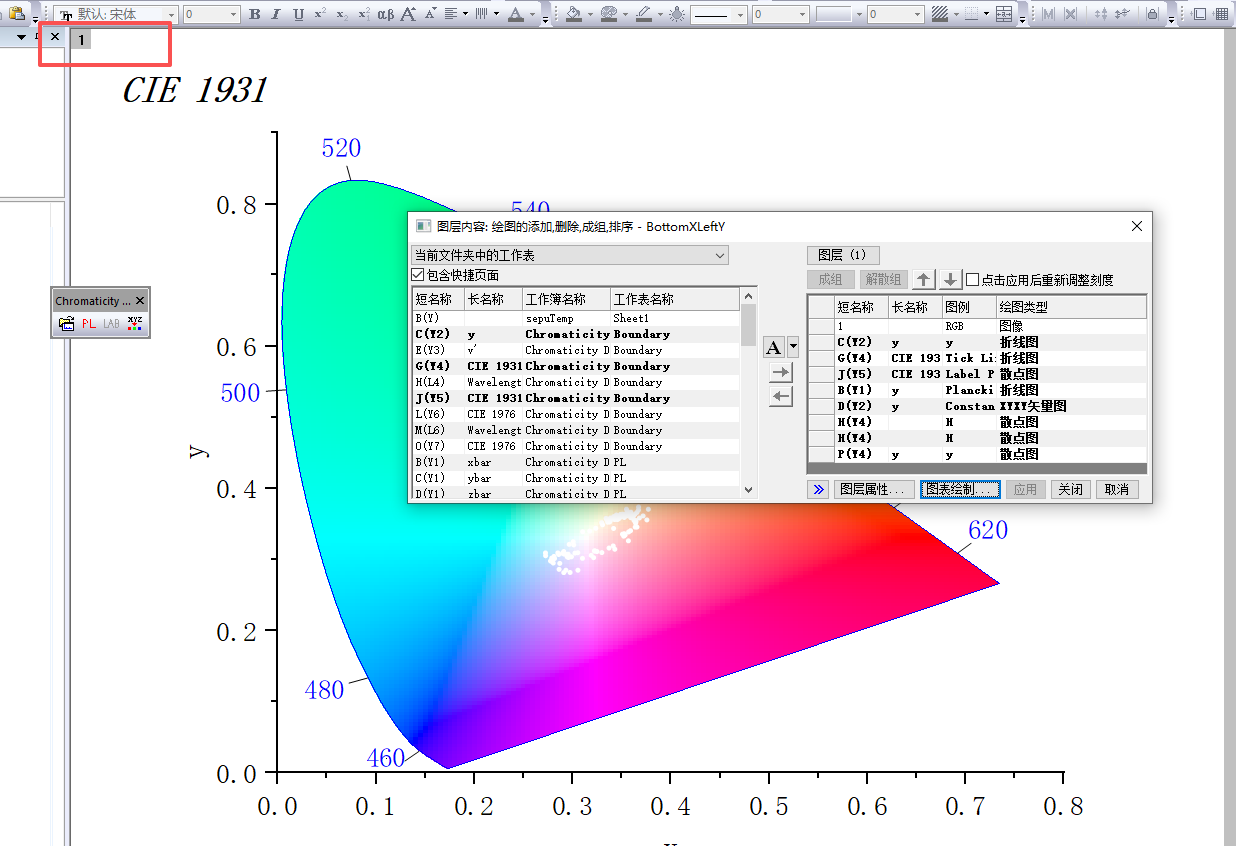The width and height of the screenshot is (1236, 846).
Task: Click the 图层 (1) selector
Action: pyautogui.click(x=843, y=255)
